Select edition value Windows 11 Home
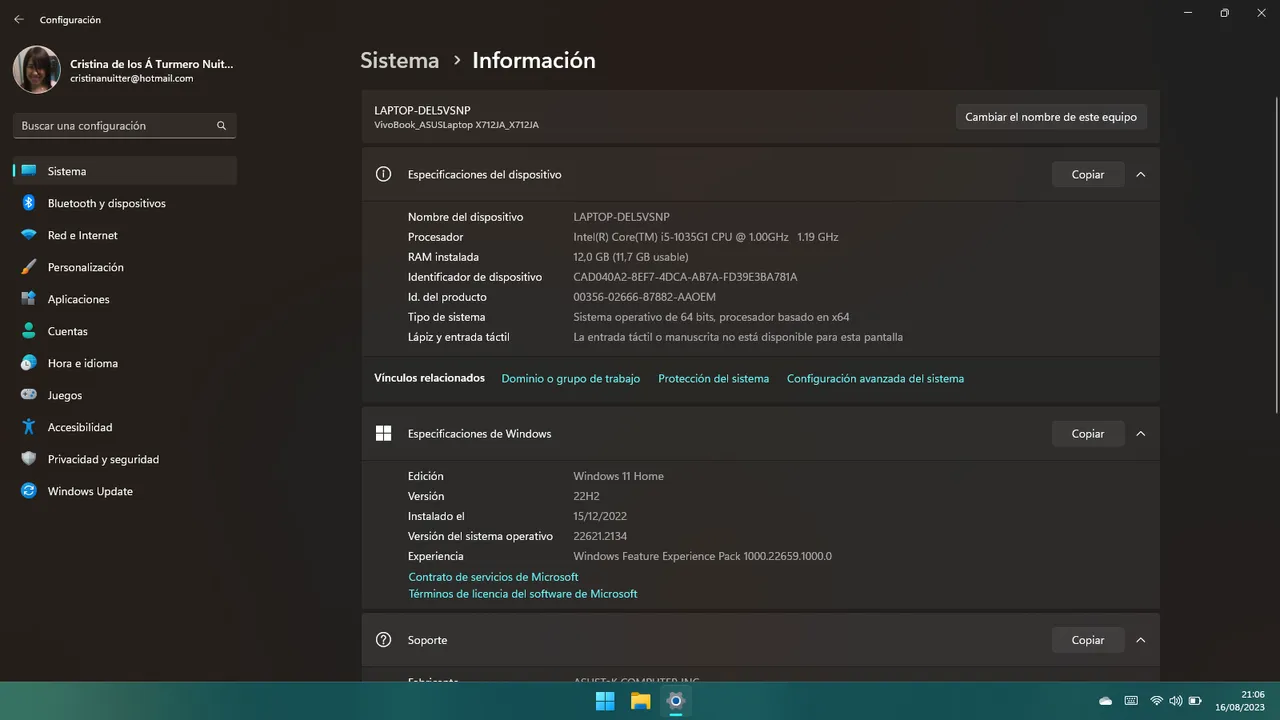Image resolution: width=1280 pixels, height=720 pixels. pos(618,476)
